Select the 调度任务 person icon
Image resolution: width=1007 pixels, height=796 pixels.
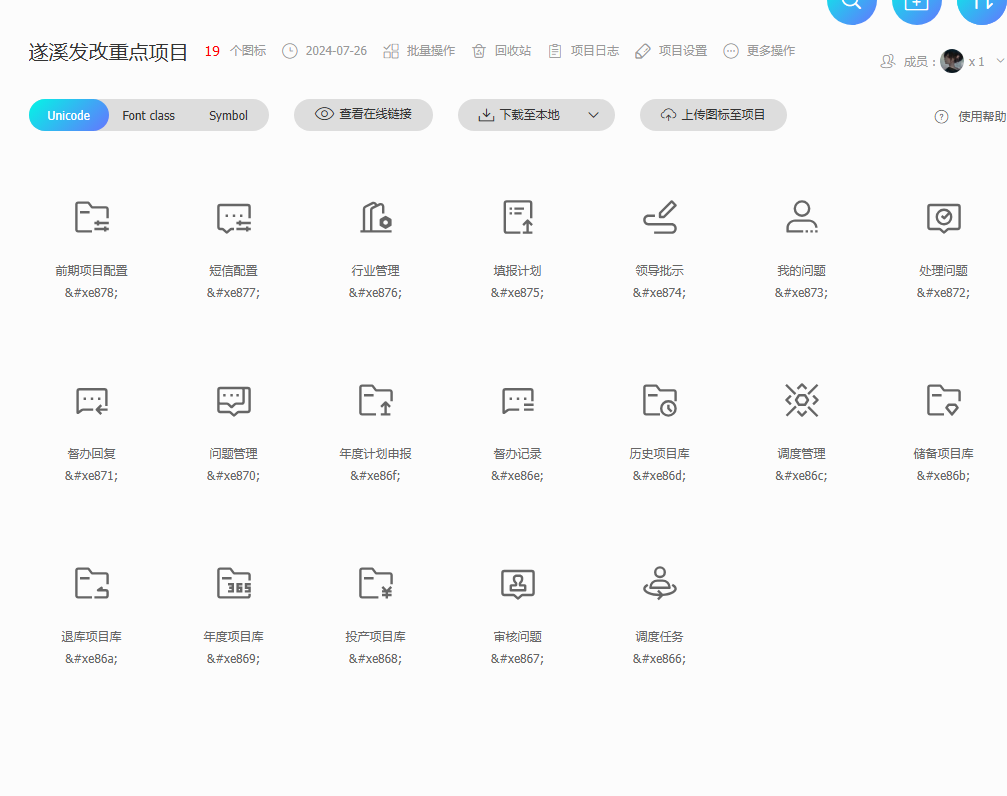(659, 583)
